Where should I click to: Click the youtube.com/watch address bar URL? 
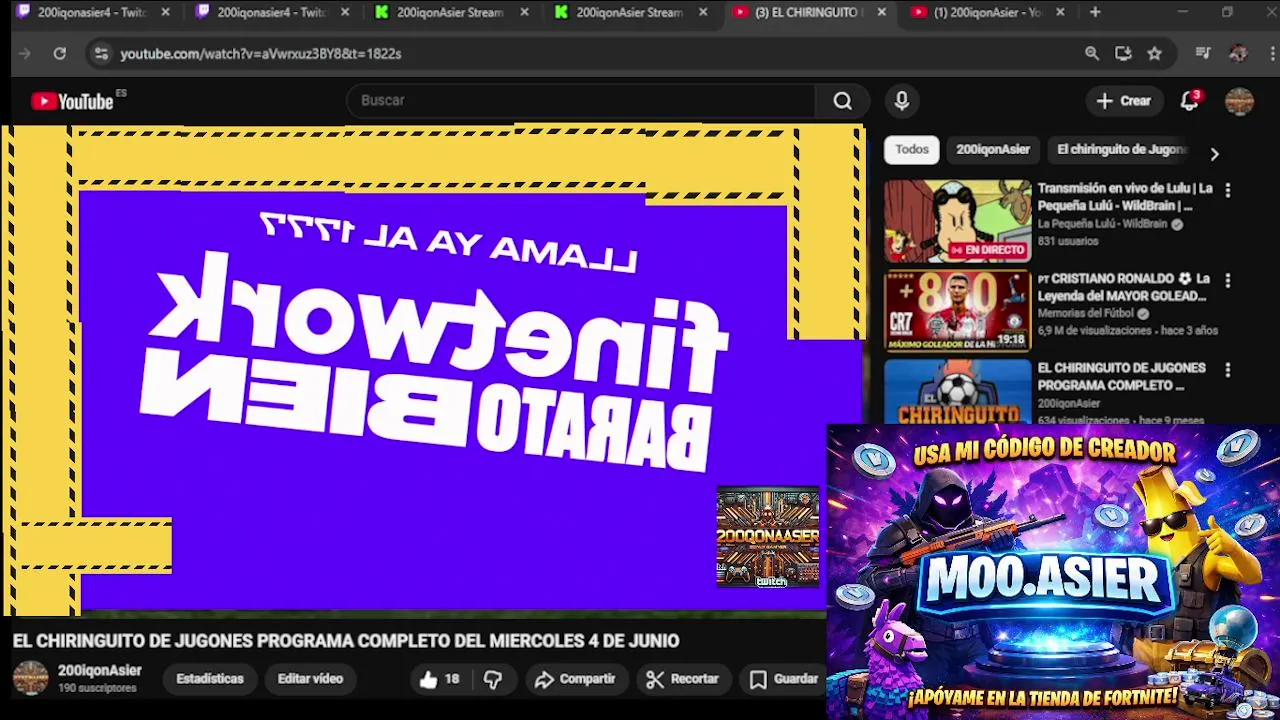point(261,53)
